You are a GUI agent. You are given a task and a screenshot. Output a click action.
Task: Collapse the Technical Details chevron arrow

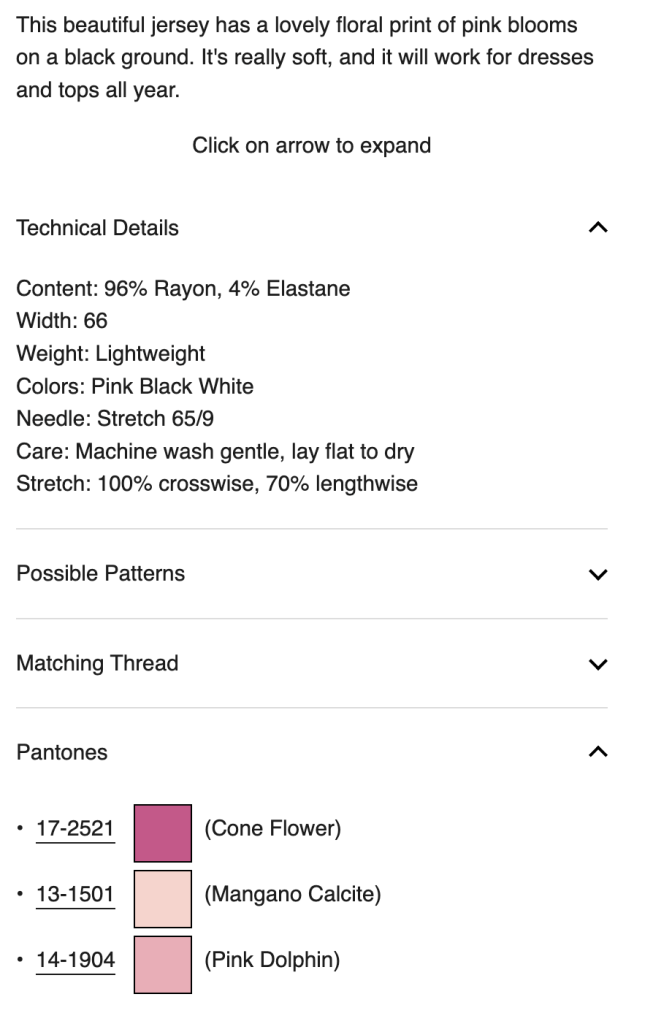598,228
